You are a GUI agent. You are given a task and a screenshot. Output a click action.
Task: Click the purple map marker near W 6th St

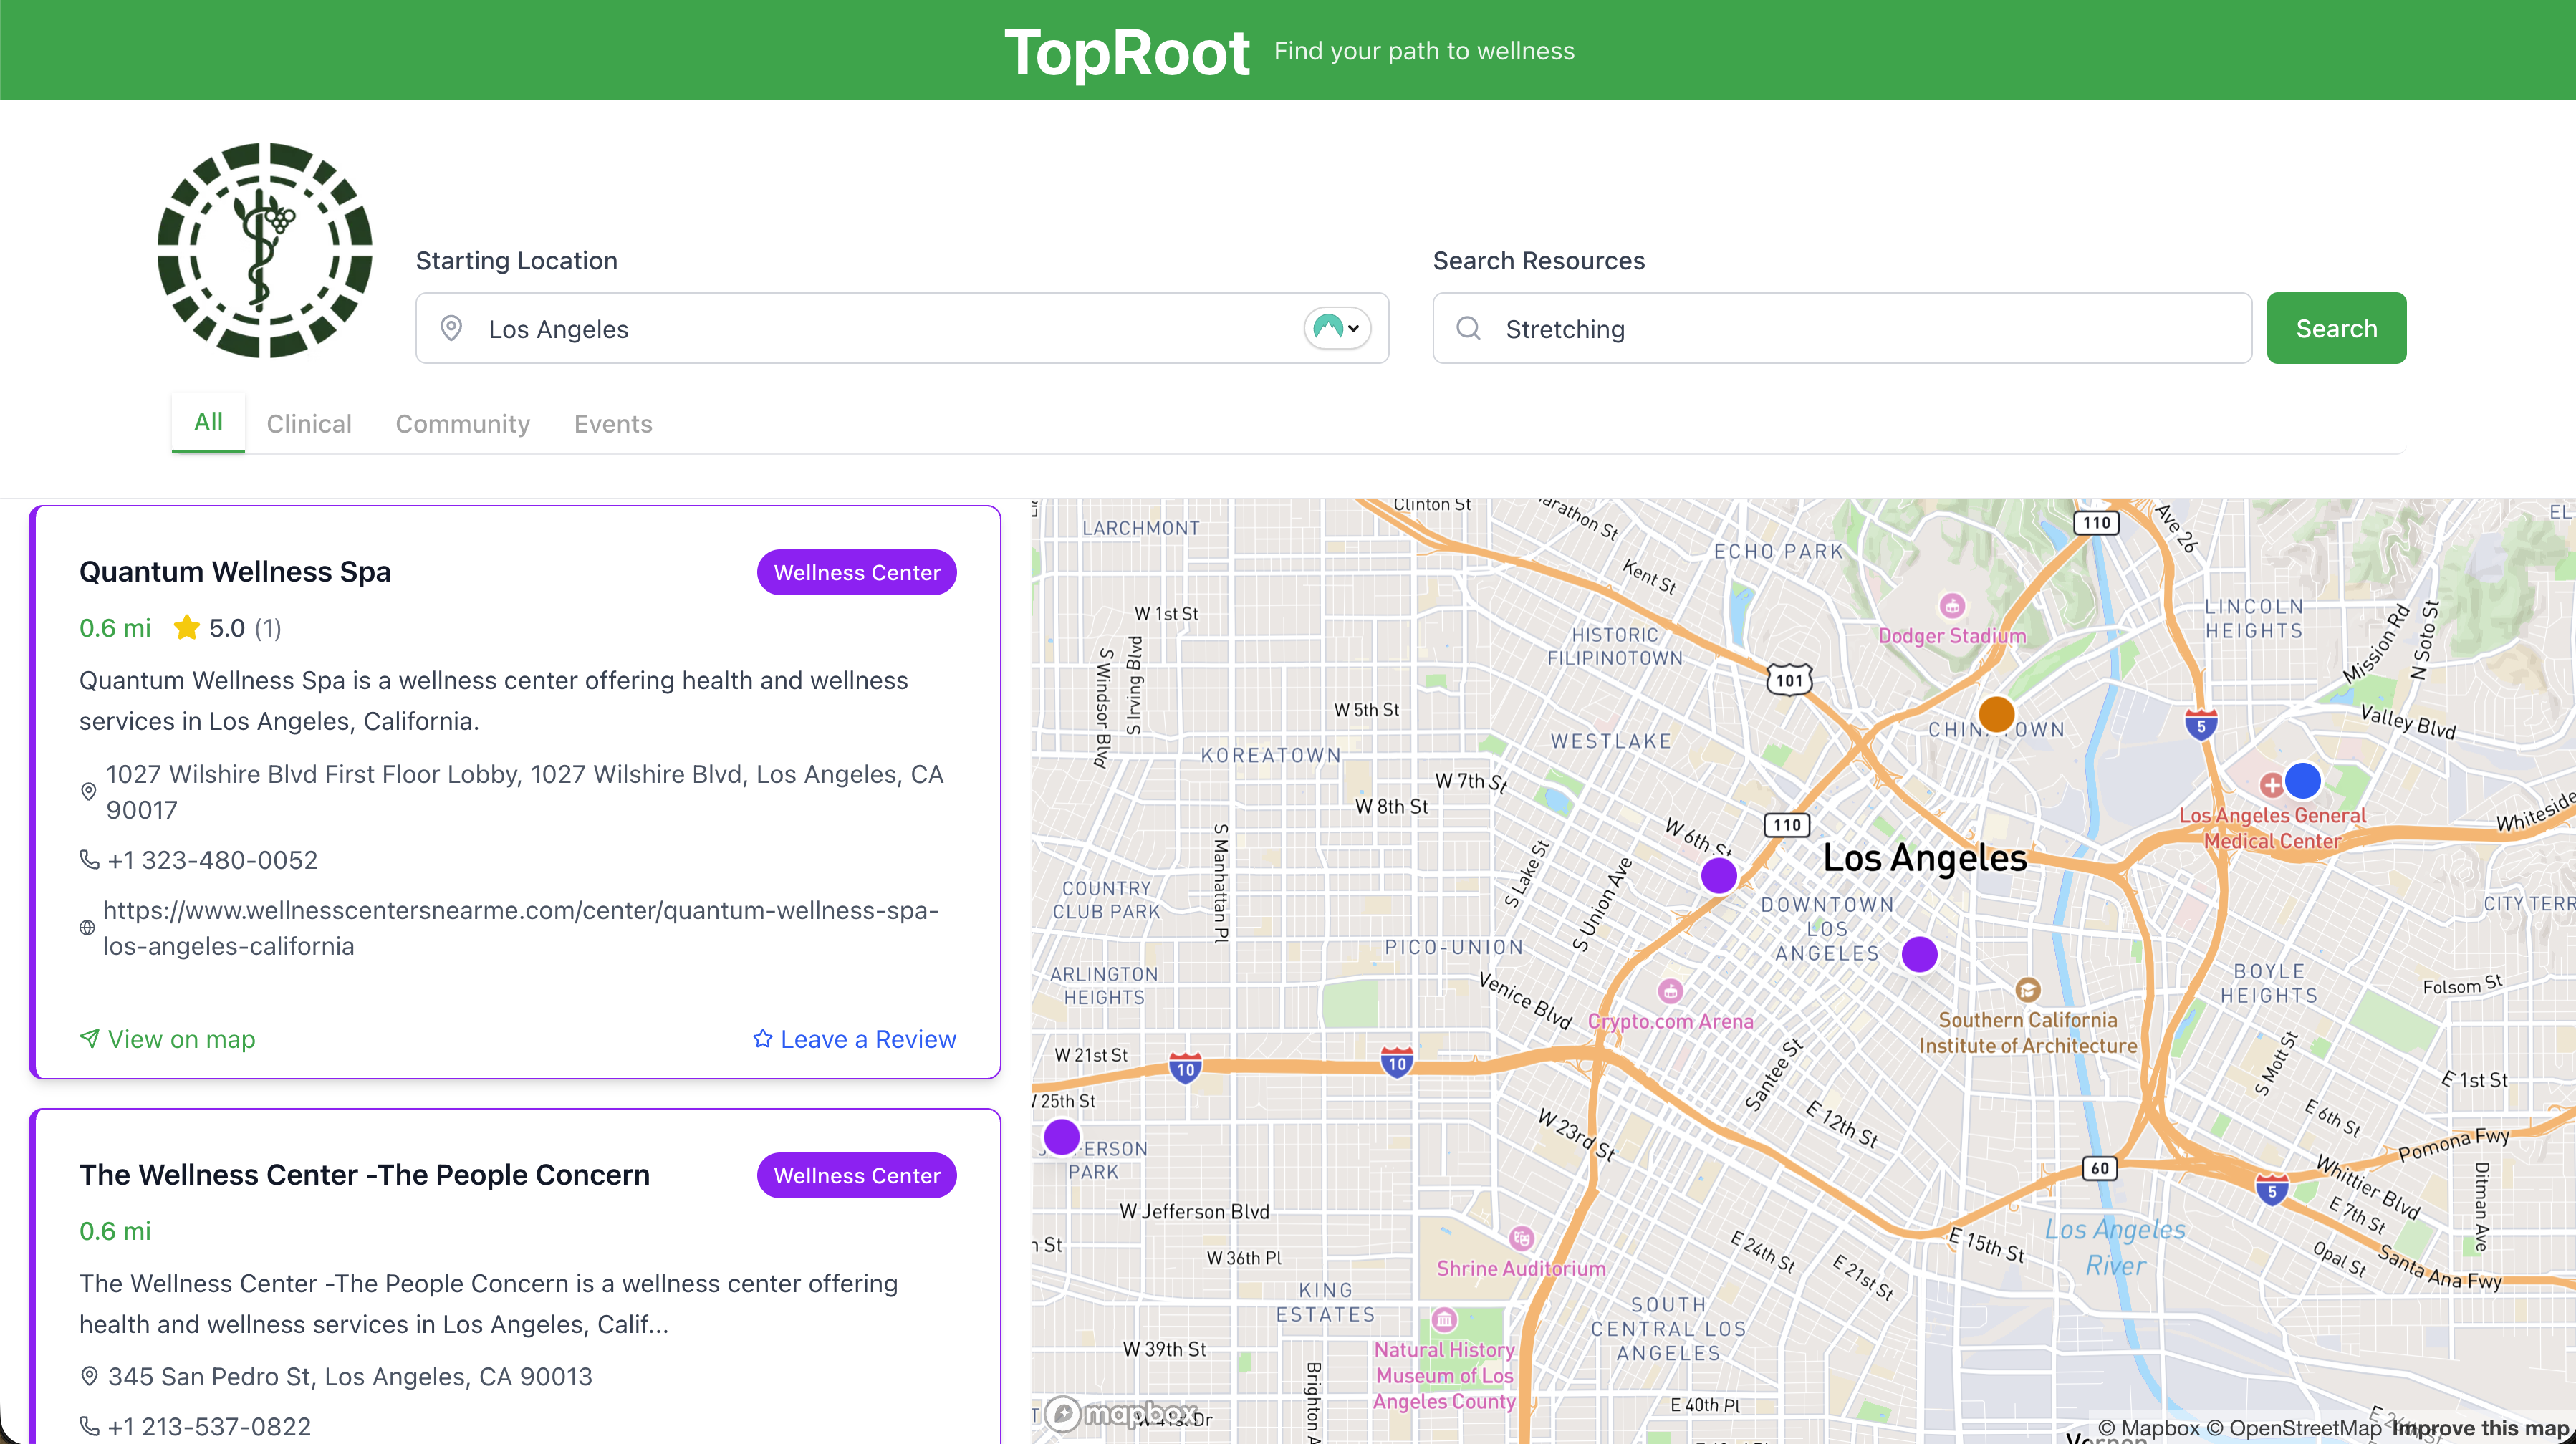tap(1719, 875)
